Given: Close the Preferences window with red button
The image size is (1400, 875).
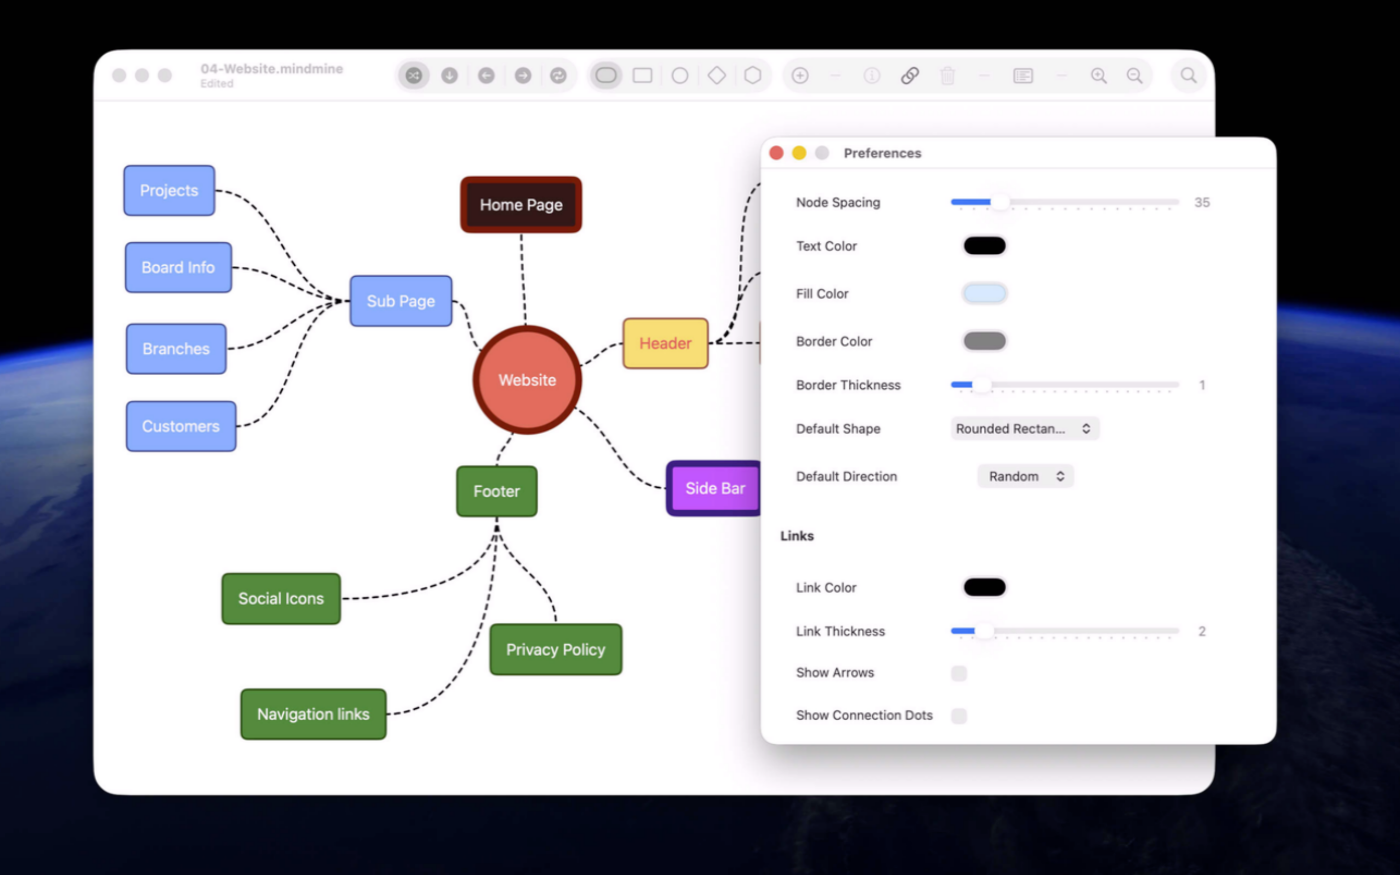Looking at the screenshot, I should [776, 153].
